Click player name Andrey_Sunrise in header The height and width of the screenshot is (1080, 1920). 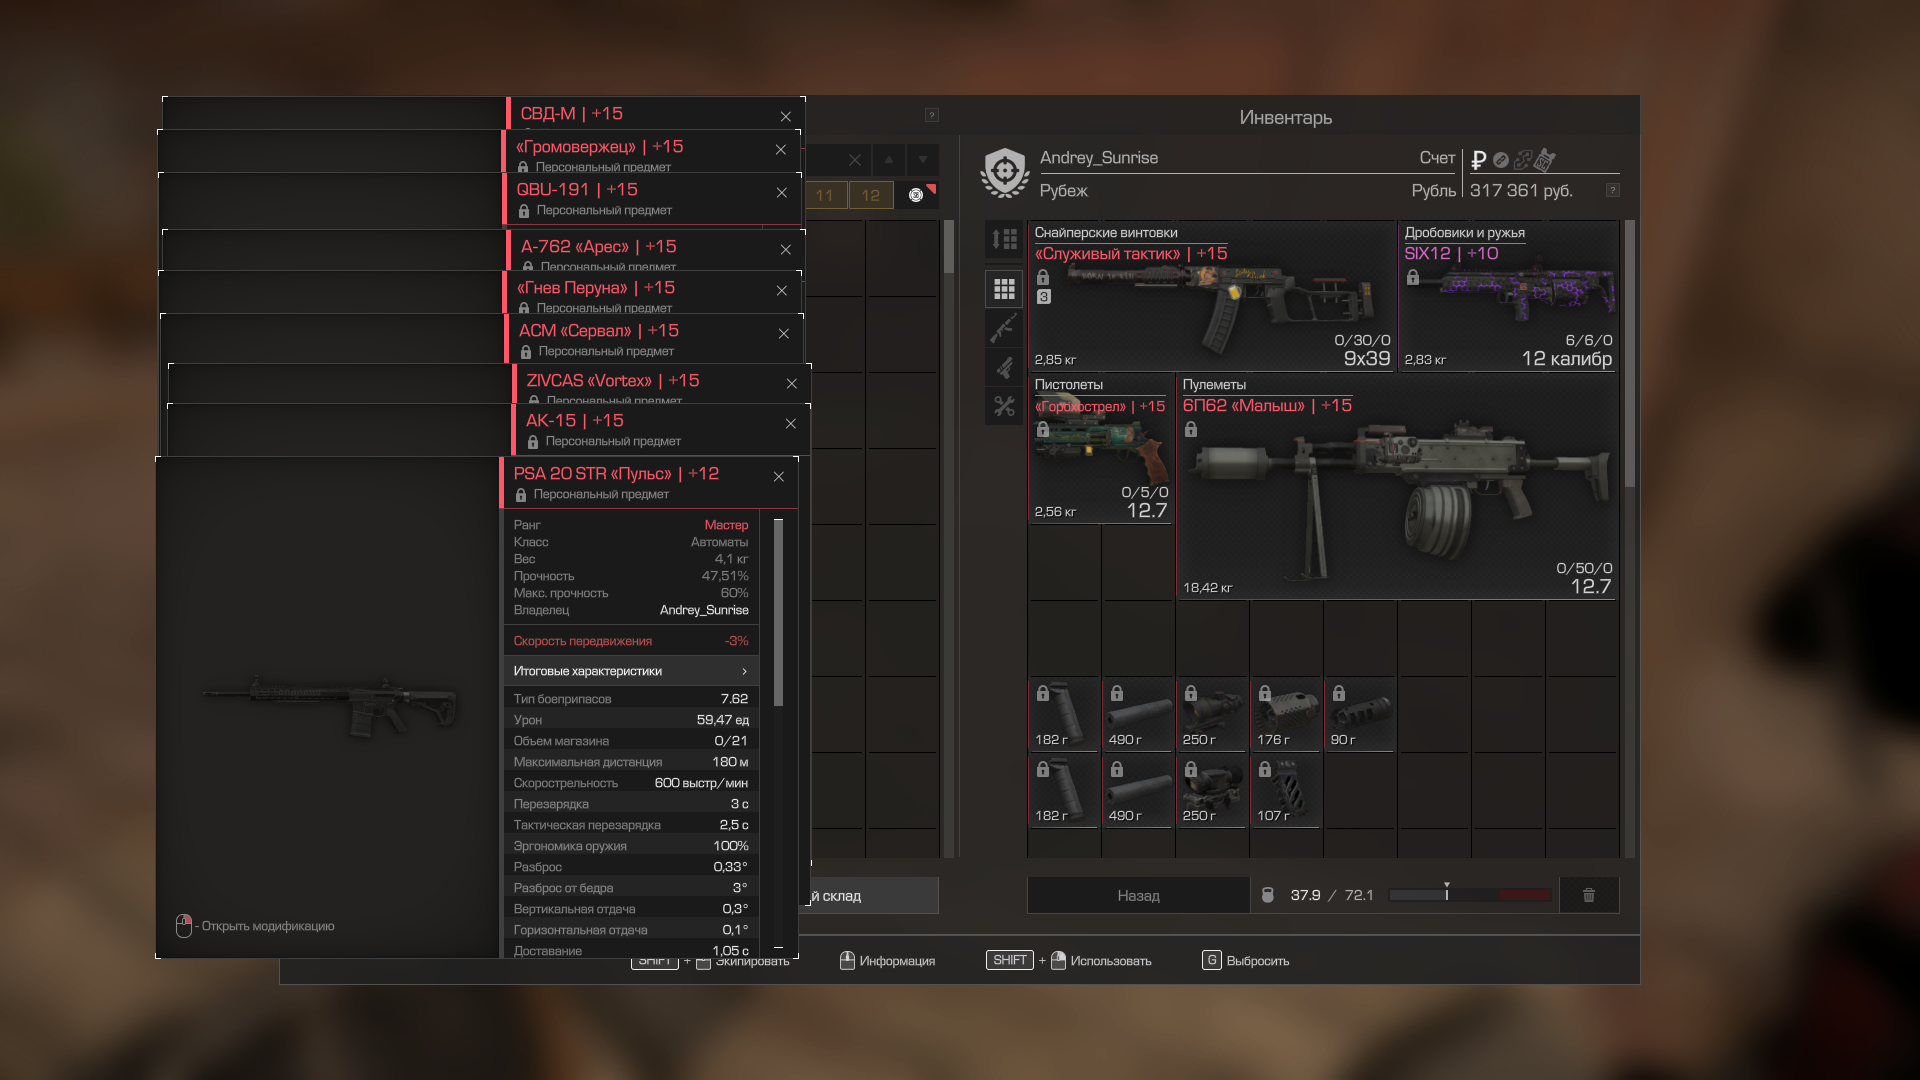1099,158
